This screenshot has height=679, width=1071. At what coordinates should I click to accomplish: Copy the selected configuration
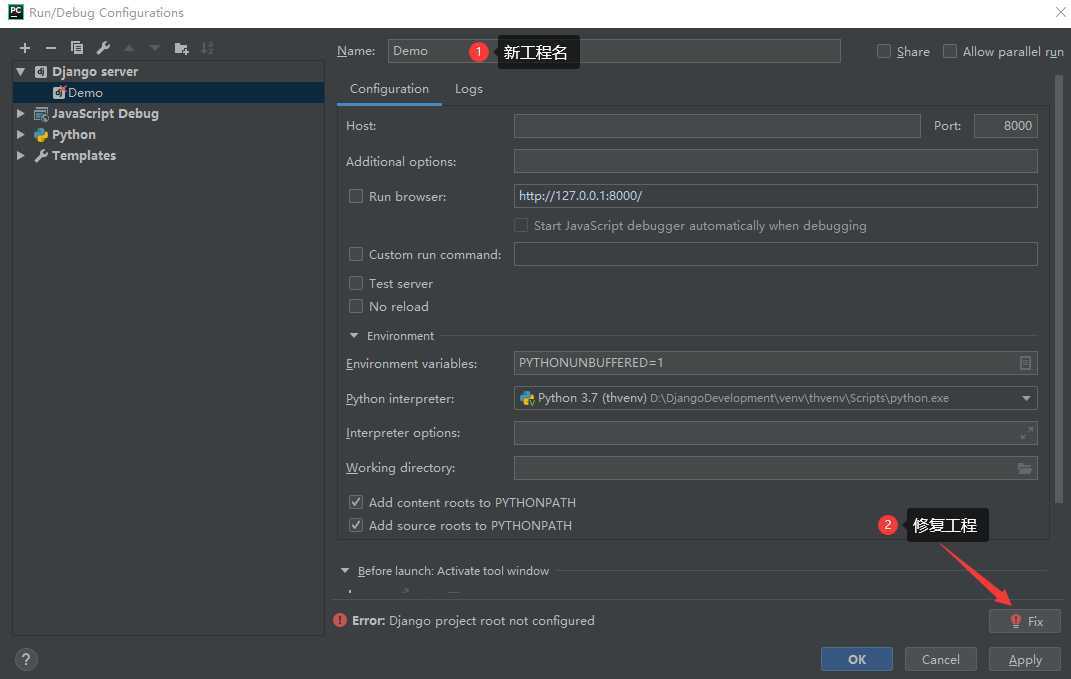(76, 48)
